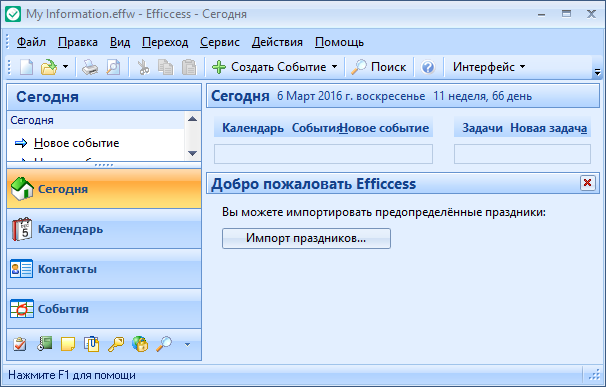Expand the Open folder dropdown arrow

point(65,67)
